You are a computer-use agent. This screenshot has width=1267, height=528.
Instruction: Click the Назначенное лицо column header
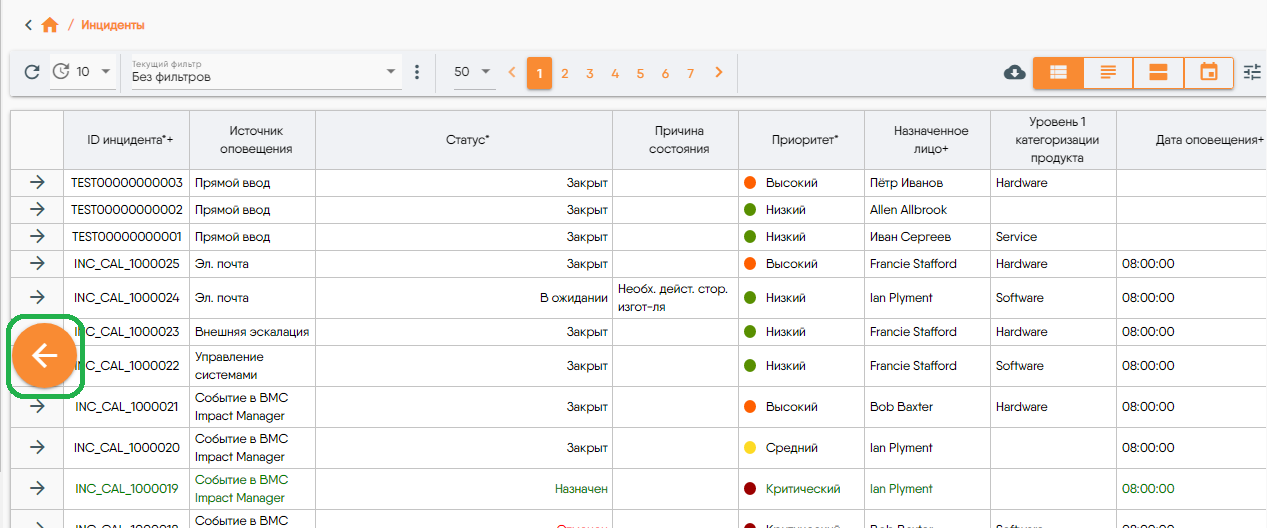(927, 140)
